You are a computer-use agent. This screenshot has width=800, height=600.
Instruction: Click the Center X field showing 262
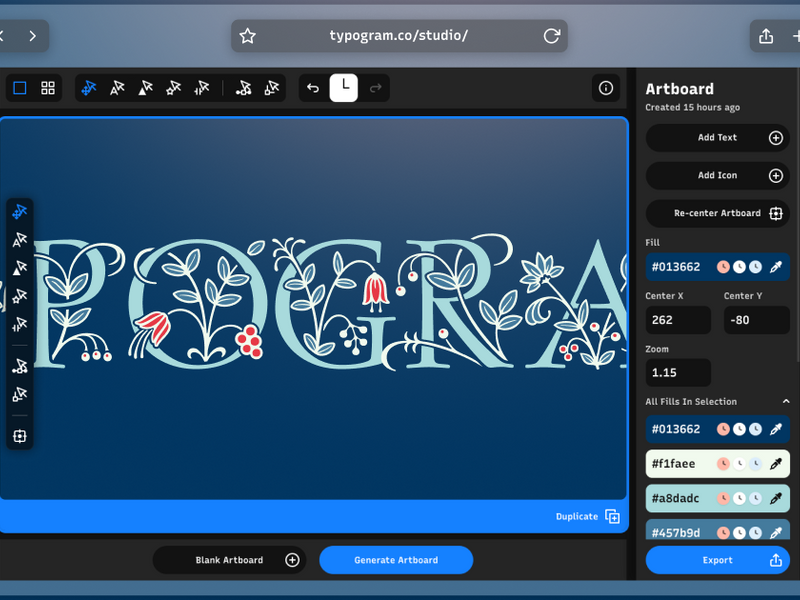coord(678,320)
